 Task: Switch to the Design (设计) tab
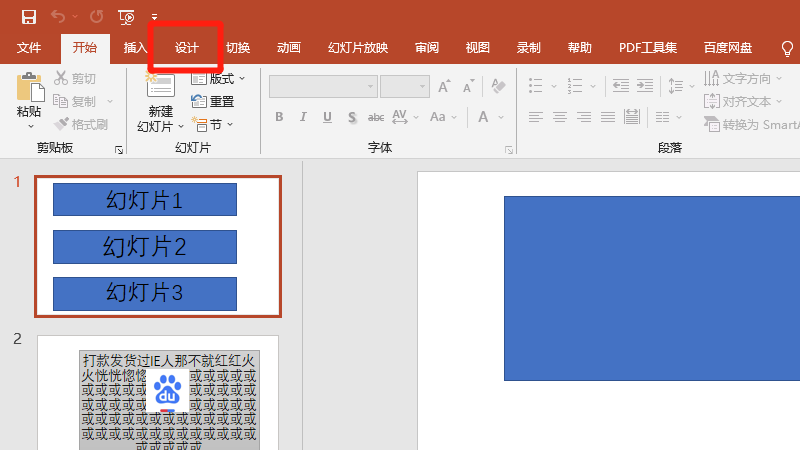[x=187, y=48]
